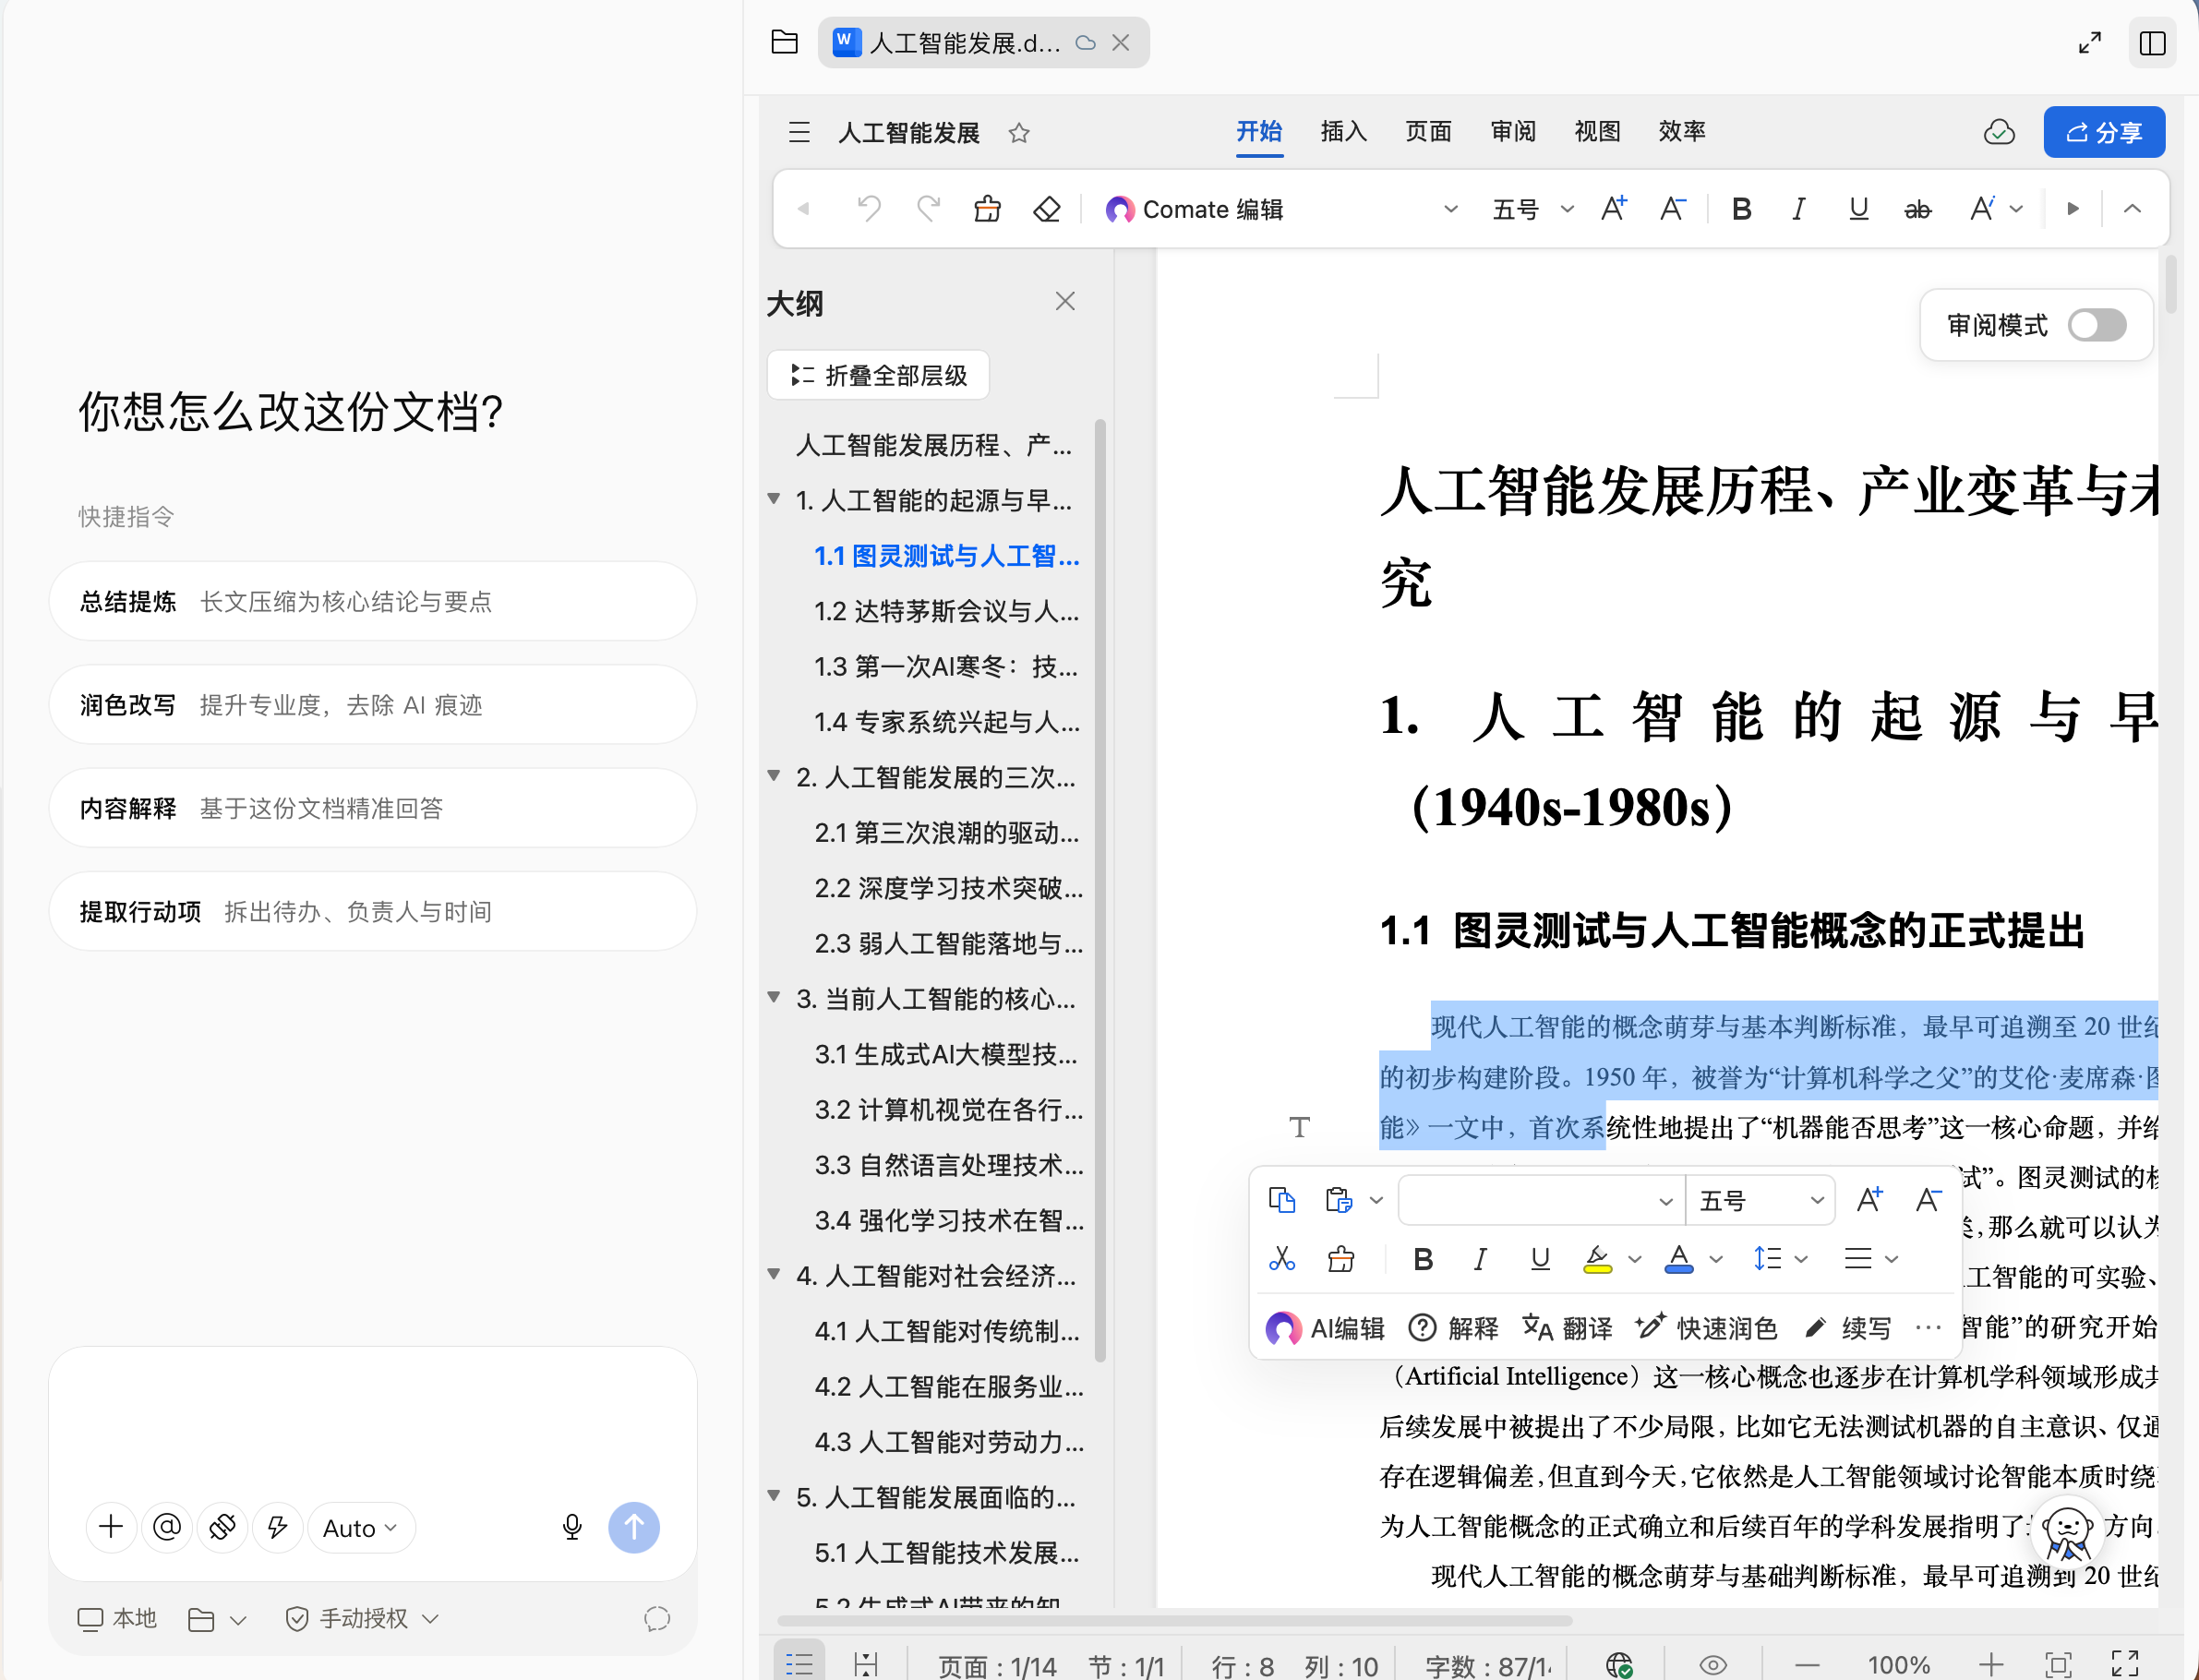Click the 分享 share button
Image resolution: width=2199 pixels, height=1680 pixels.
[x=2103, y=132]
